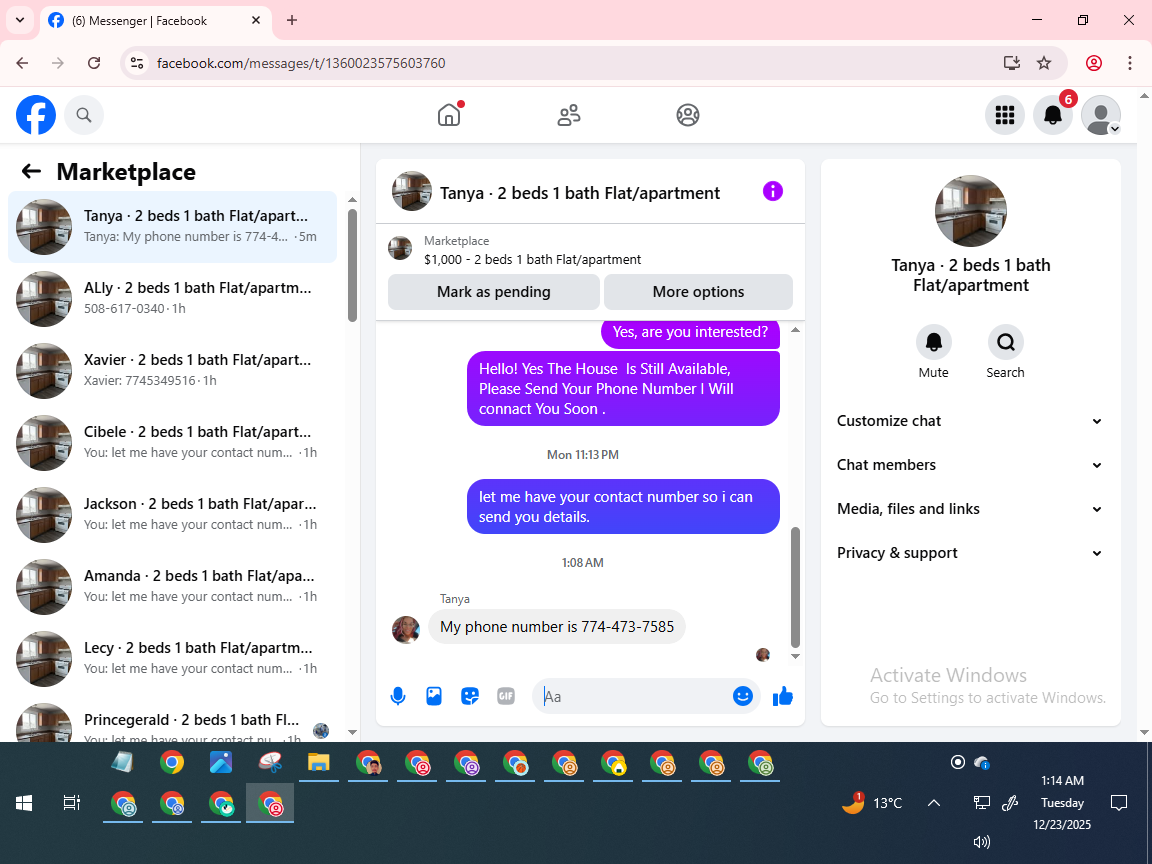Expand Media, files and links section
The width and height of the screenshot is (1152, 864).
[x=970, y=509]
